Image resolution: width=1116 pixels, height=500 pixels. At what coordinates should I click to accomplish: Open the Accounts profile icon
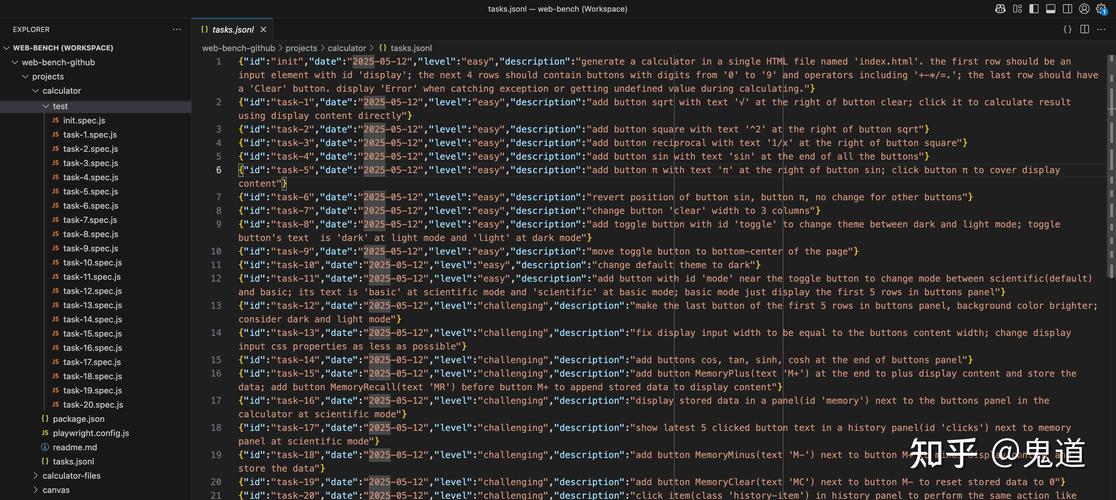tap(1084, 9)
